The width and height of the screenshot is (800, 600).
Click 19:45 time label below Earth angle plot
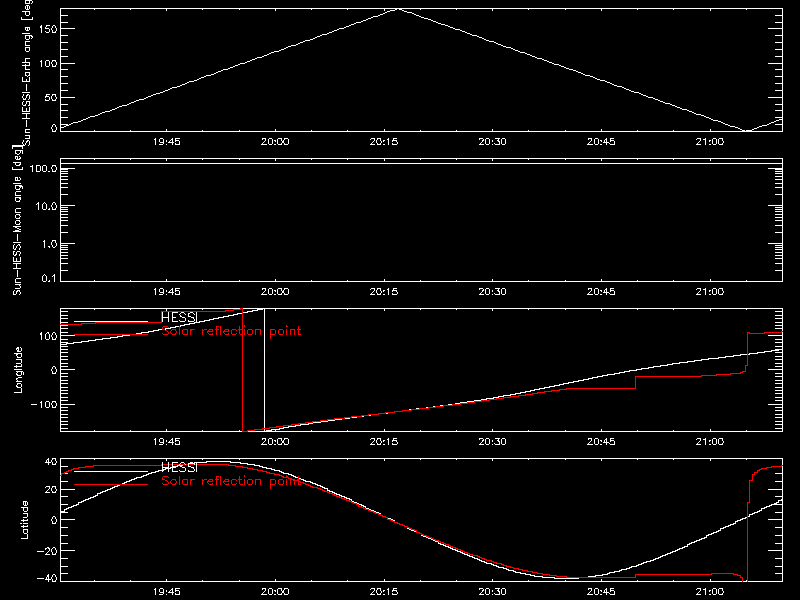pyautogui.click(x=166, y=142)
